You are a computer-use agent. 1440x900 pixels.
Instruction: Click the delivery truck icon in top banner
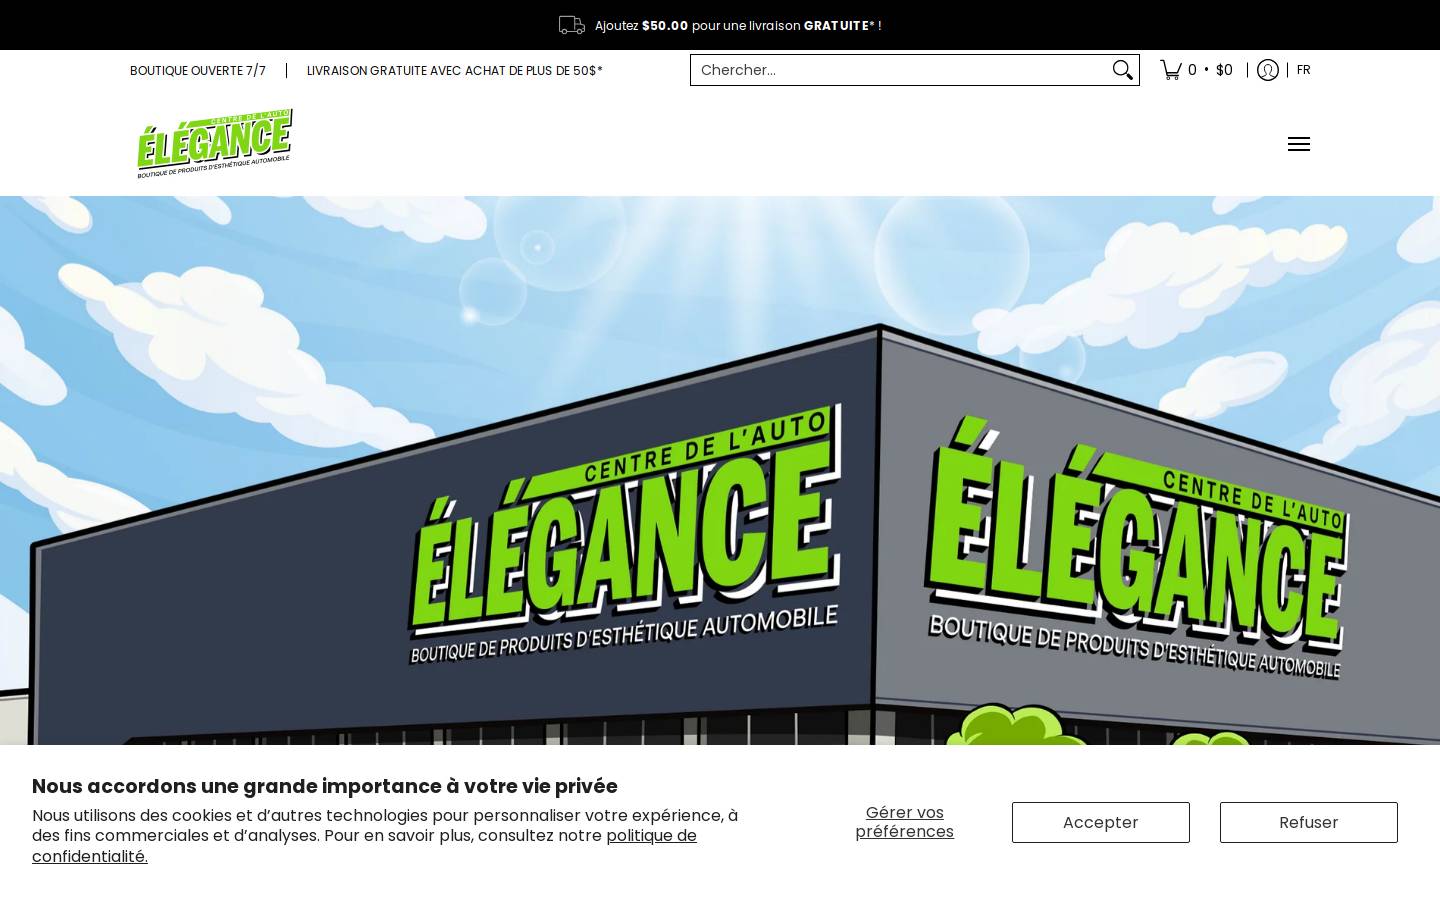571,25
